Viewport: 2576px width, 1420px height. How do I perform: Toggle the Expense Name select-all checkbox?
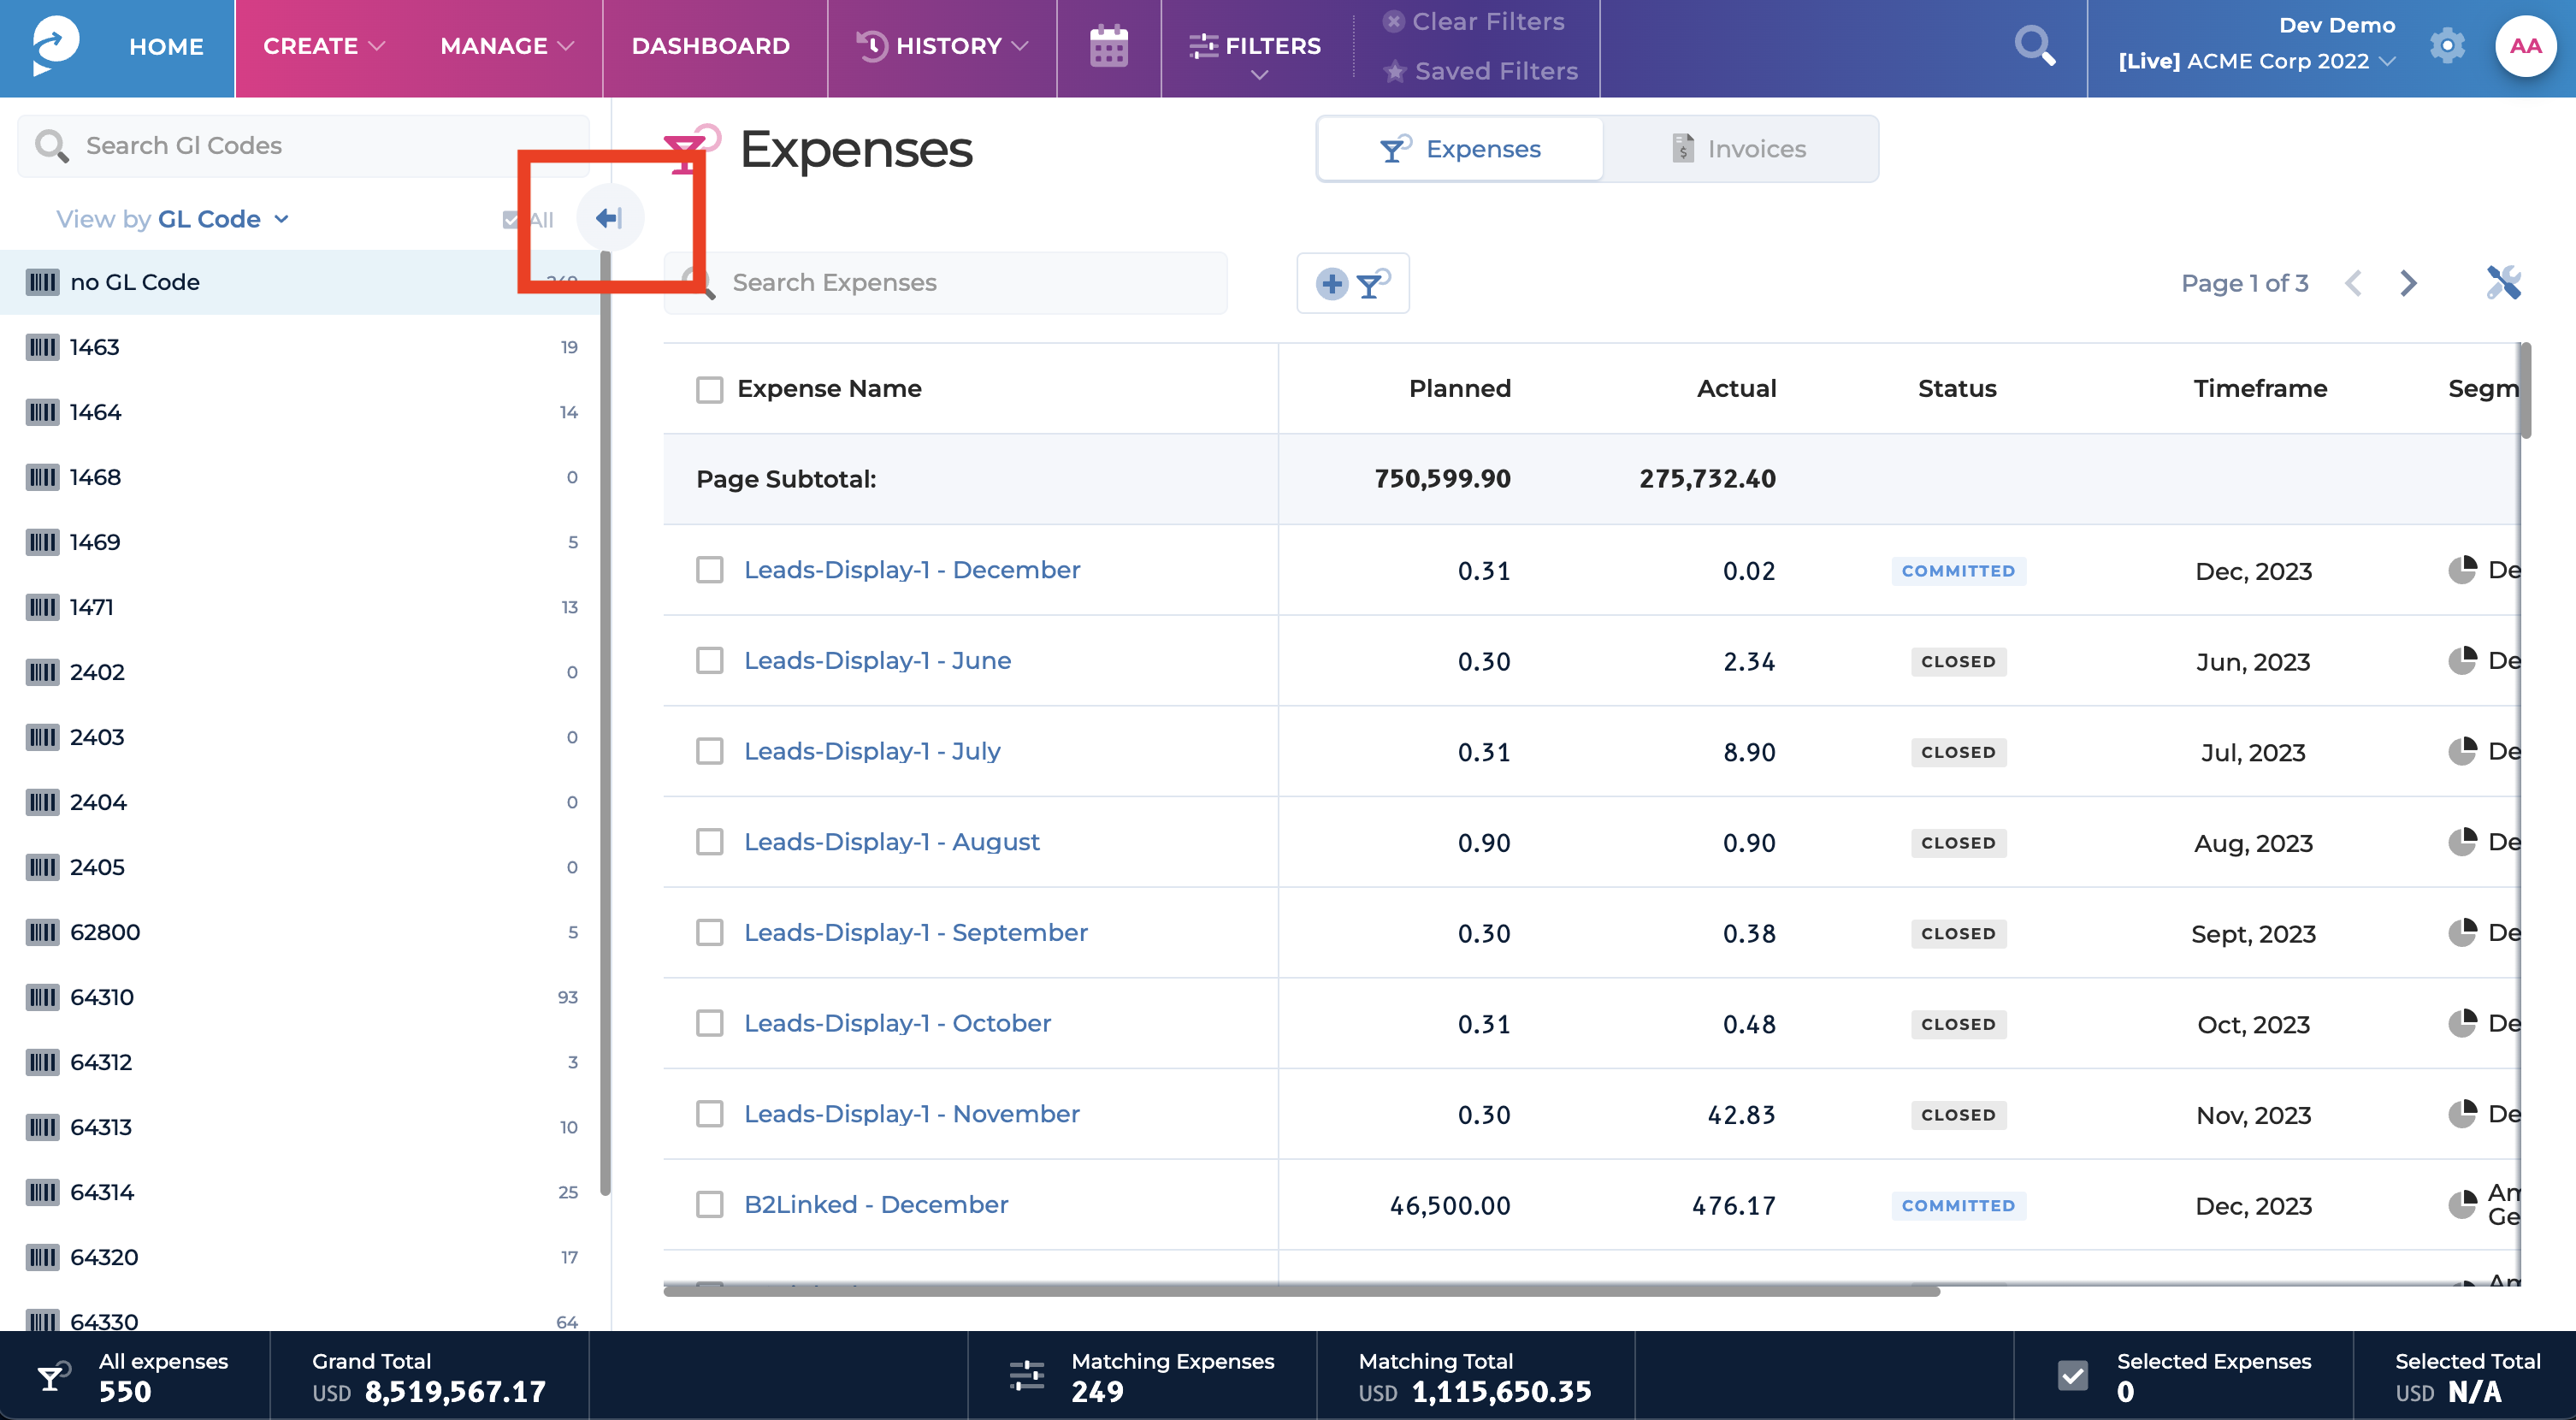[x=710, y=389]
